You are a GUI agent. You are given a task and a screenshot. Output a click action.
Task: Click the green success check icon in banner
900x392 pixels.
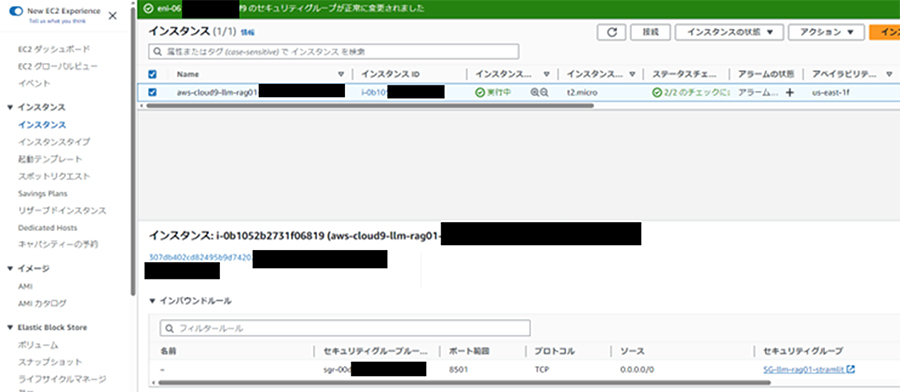click(149, 9)
